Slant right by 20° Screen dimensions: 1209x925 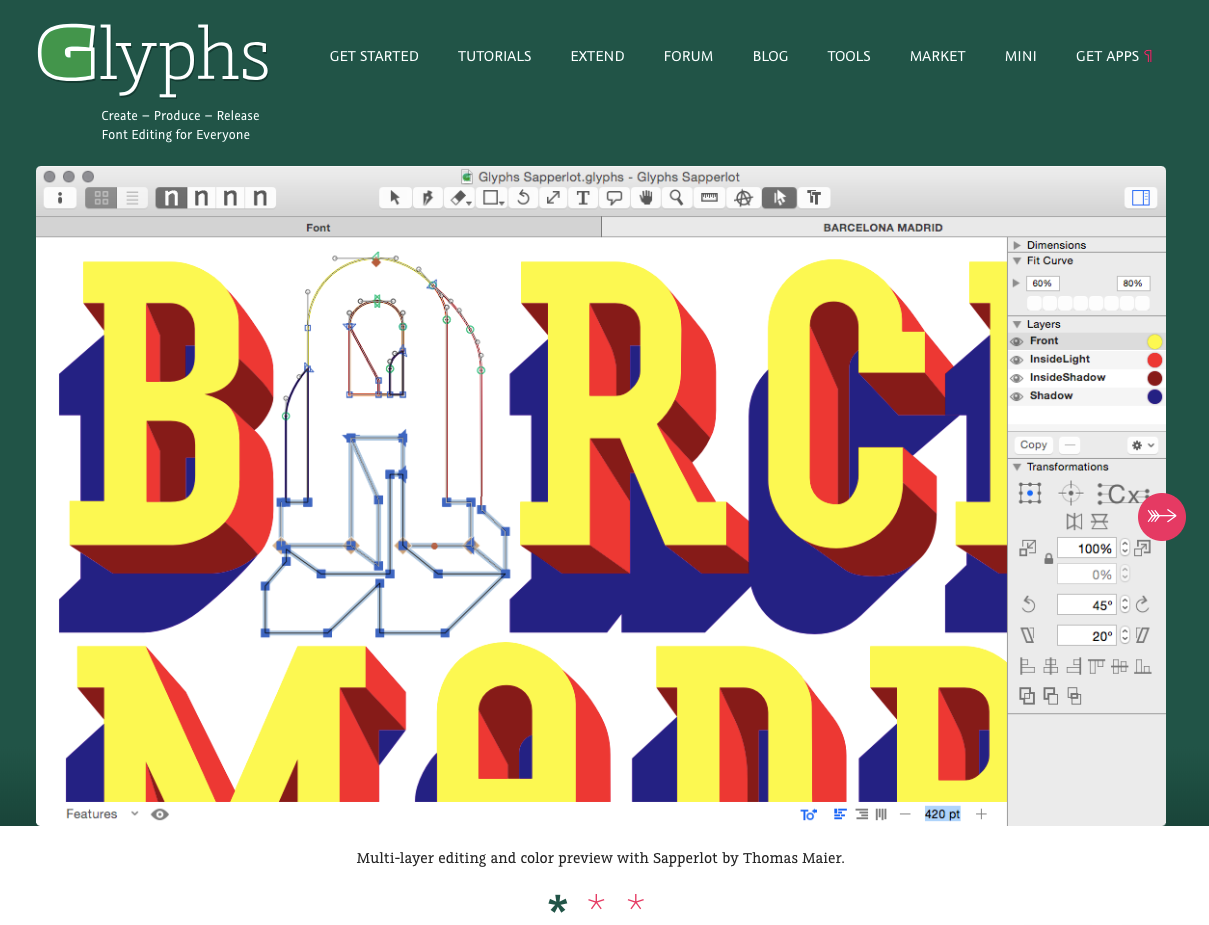(x=1143, y=635)
